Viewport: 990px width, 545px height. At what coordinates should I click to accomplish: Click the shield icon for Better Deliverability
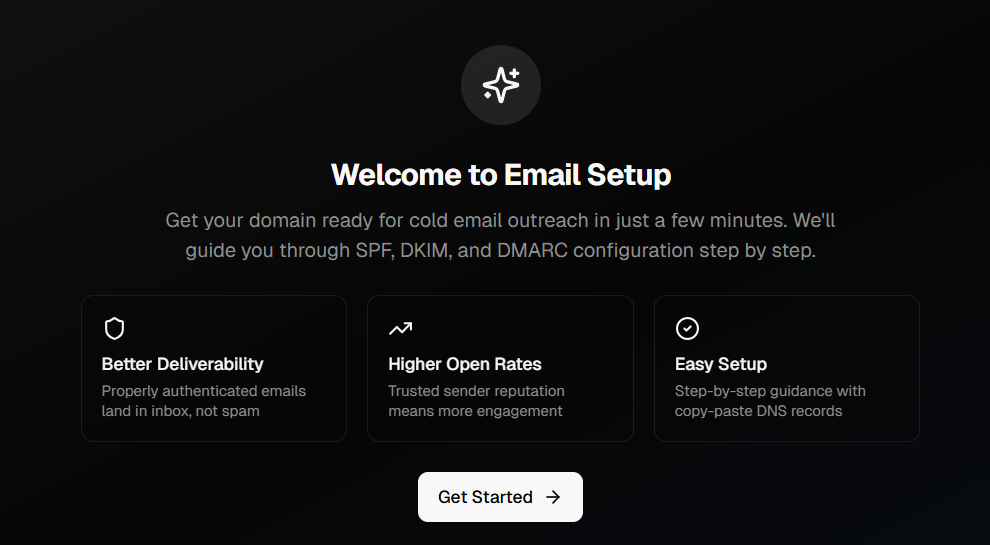114,328
